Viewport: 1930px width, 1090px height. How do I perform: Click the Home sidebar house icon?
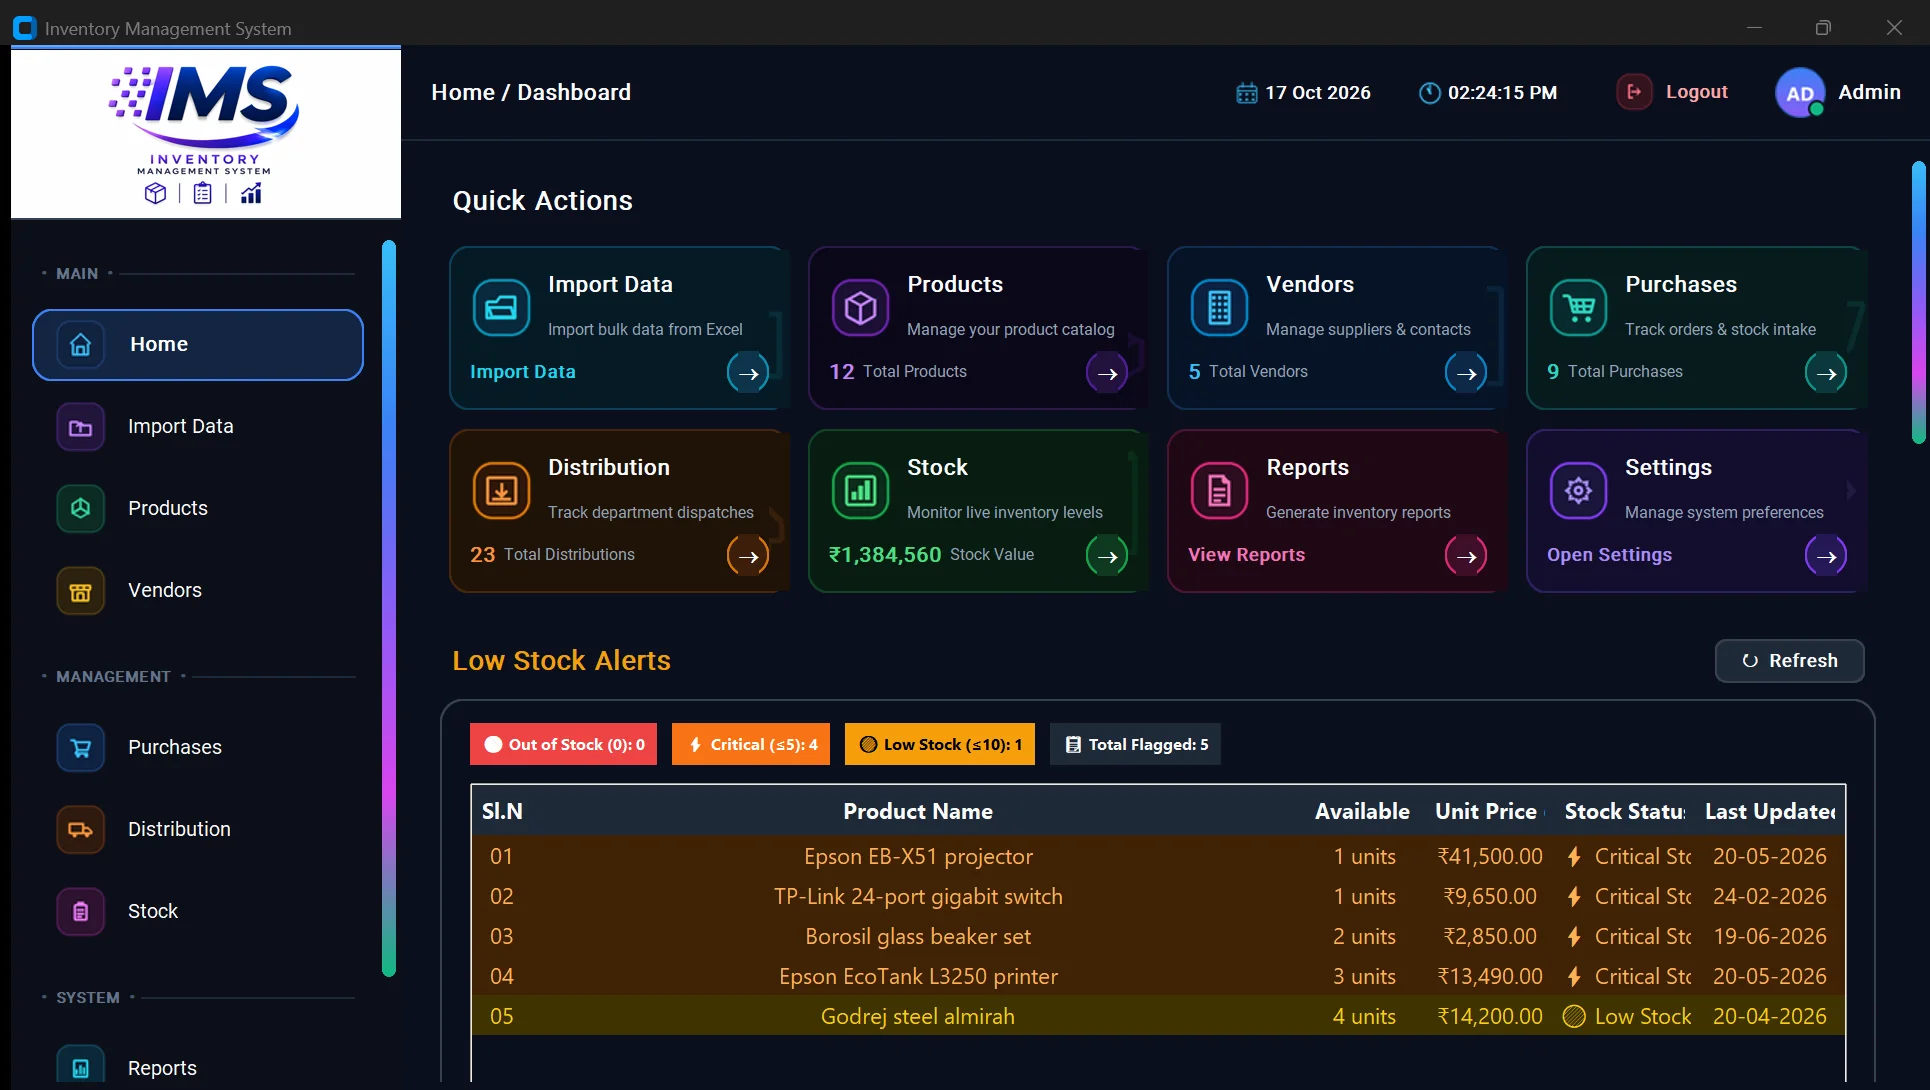(x=80, y=345)
